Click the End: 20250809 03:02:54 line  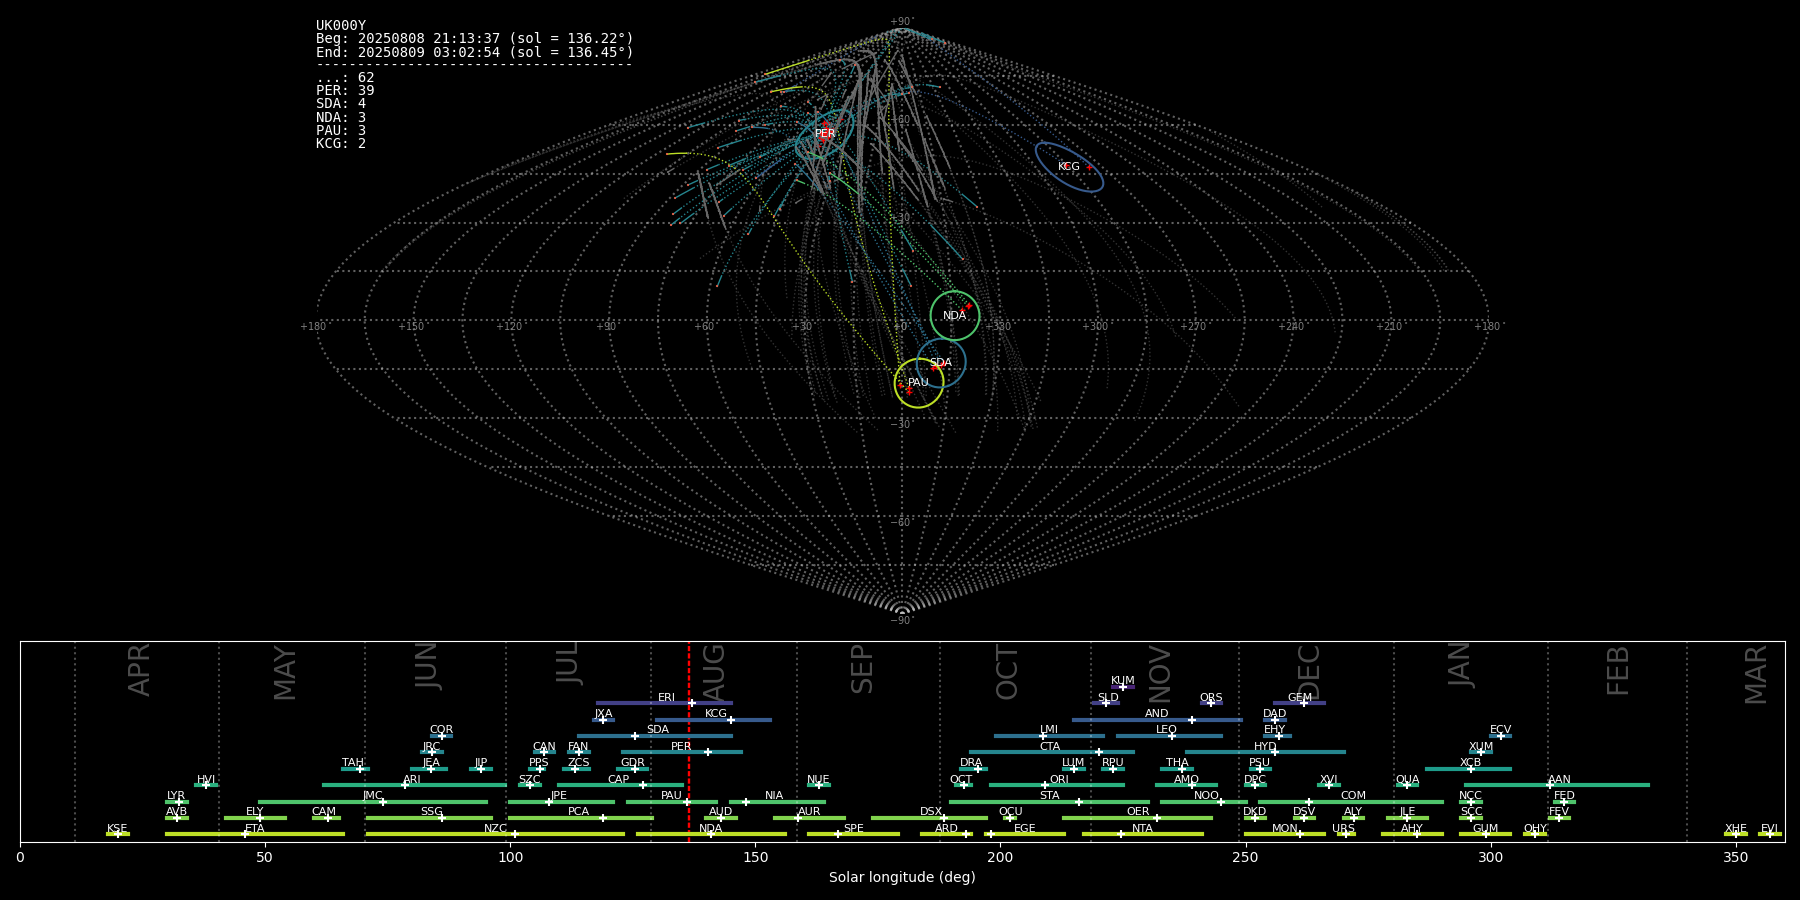pos(475,52)
